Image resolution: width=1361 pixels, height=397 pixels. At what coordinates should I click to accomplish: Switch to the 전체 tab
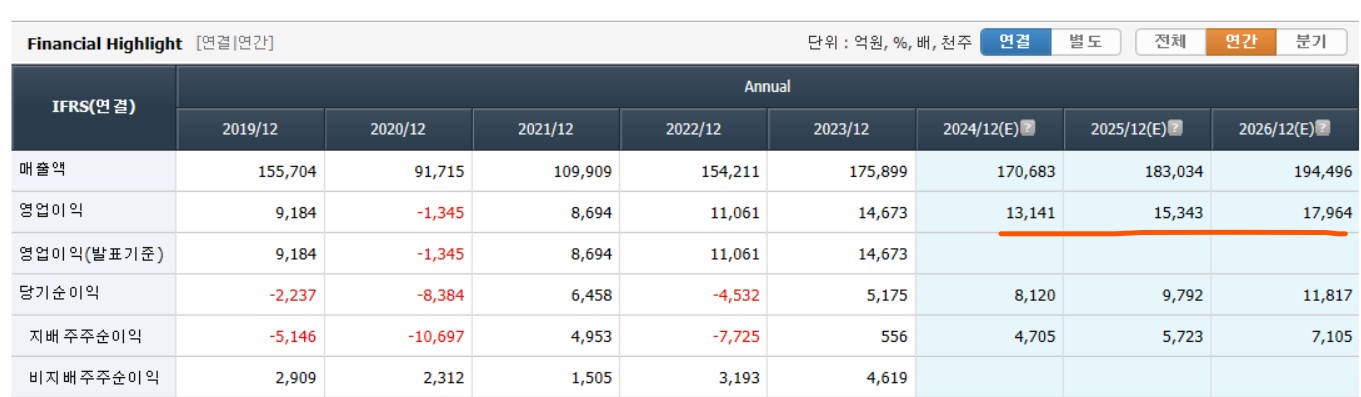(1170, 42)
